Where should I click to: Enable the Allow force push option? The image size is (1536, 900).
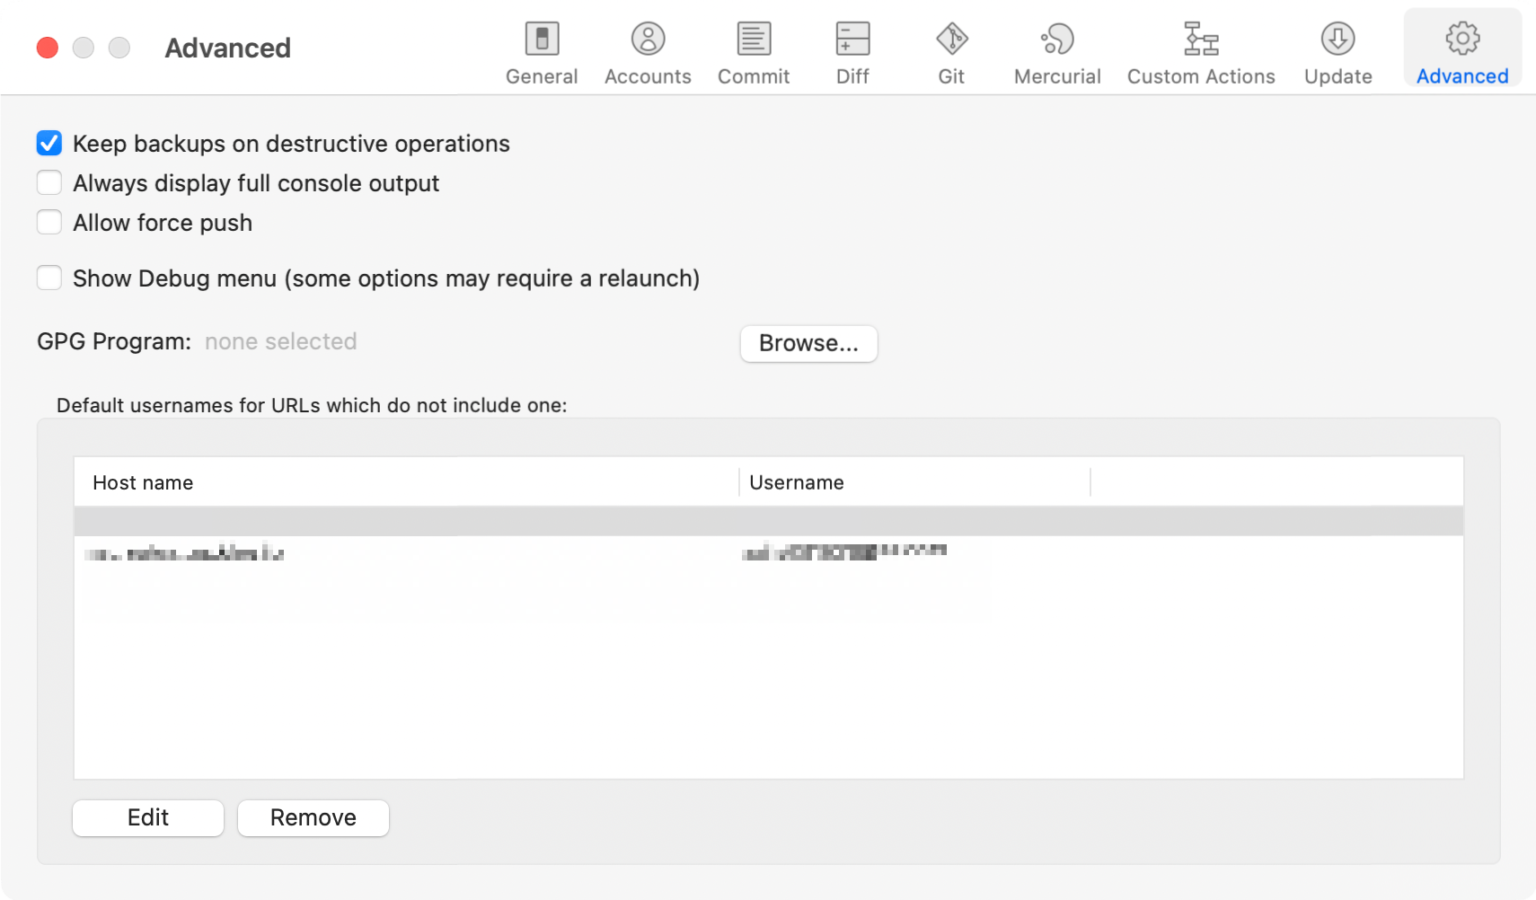49,222
